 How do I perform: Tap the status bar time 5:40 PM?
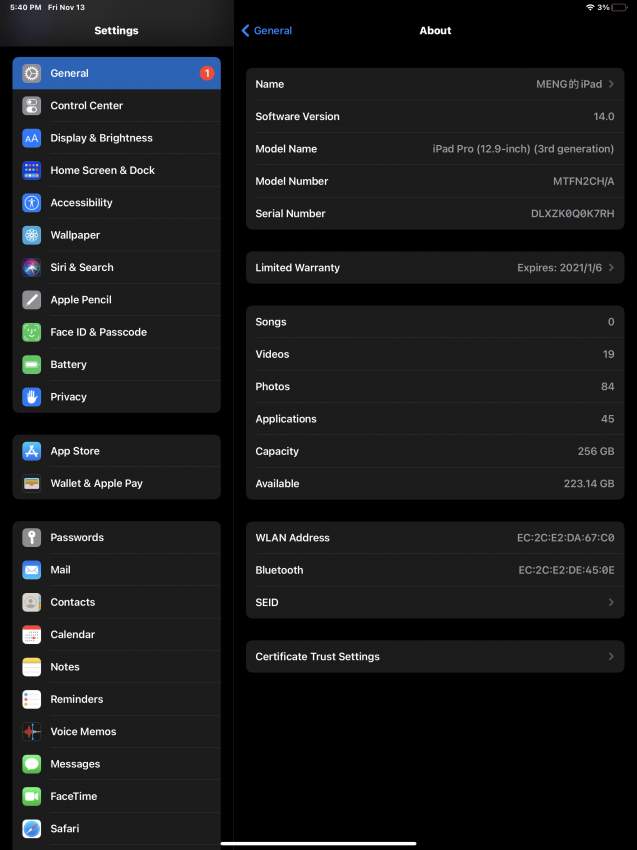[24, 8]
